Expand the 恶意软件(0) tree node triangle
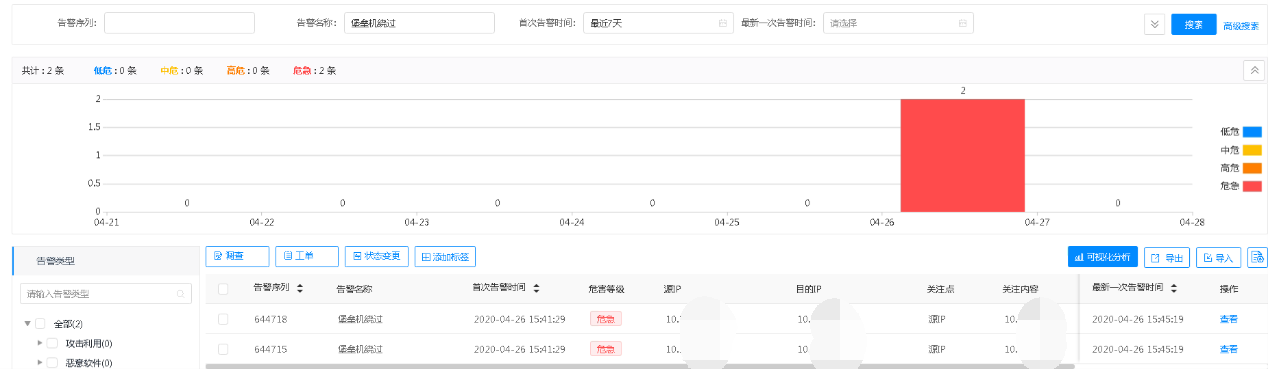This screenshot has height=369, width=1268. point(40,362)
